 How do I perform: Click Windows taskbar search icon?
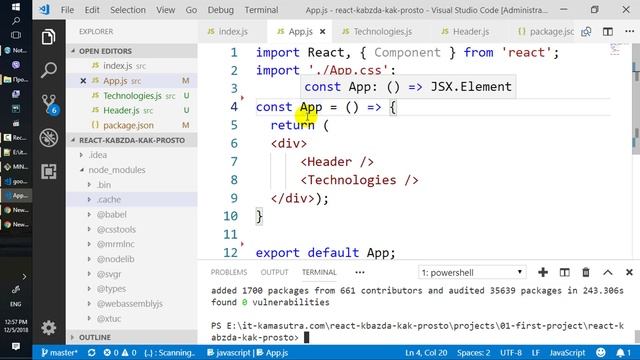[16, 20]
